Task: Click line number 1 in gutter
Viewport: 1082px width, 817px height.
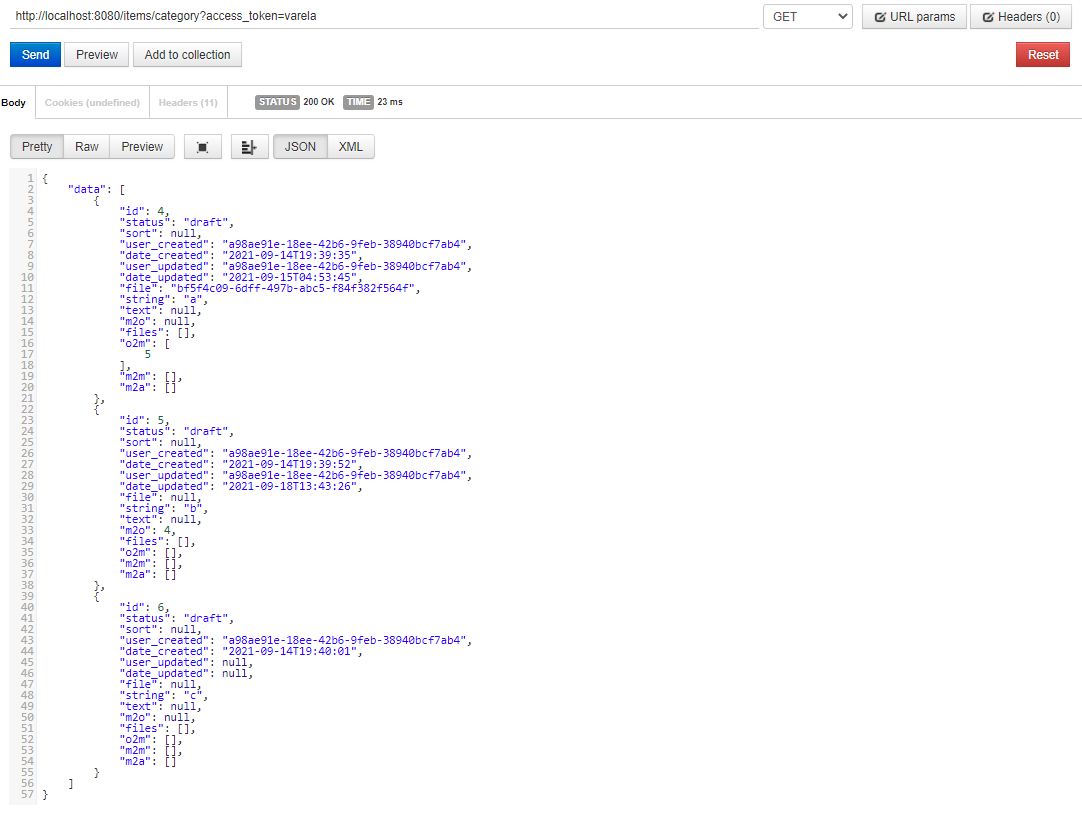Action: 30,178
